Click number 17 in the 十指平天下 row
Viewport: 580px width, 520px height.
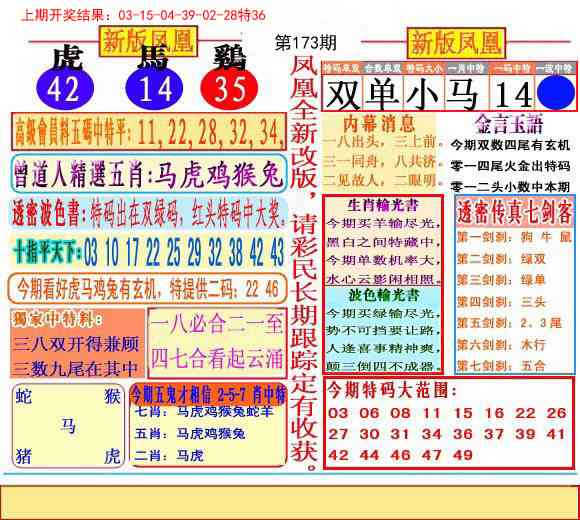132,252
